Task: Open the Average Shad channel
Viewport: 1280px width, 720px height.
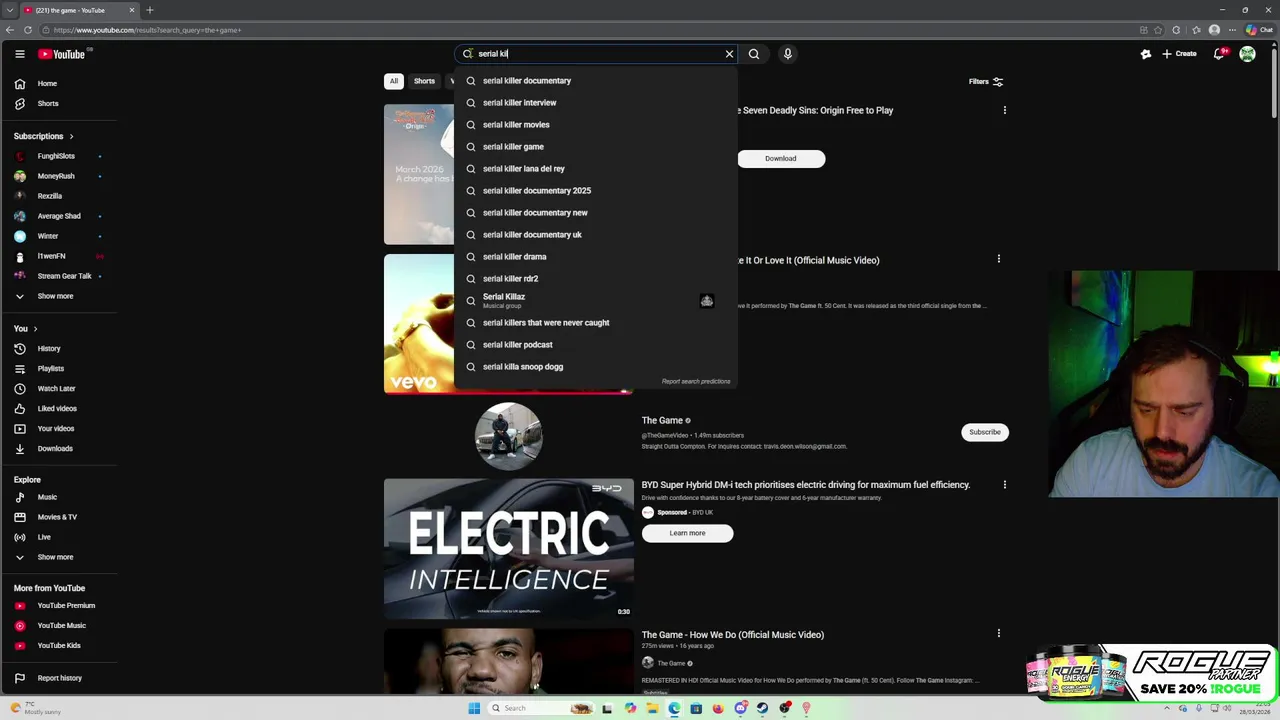Action: click(x=60, y=216)
